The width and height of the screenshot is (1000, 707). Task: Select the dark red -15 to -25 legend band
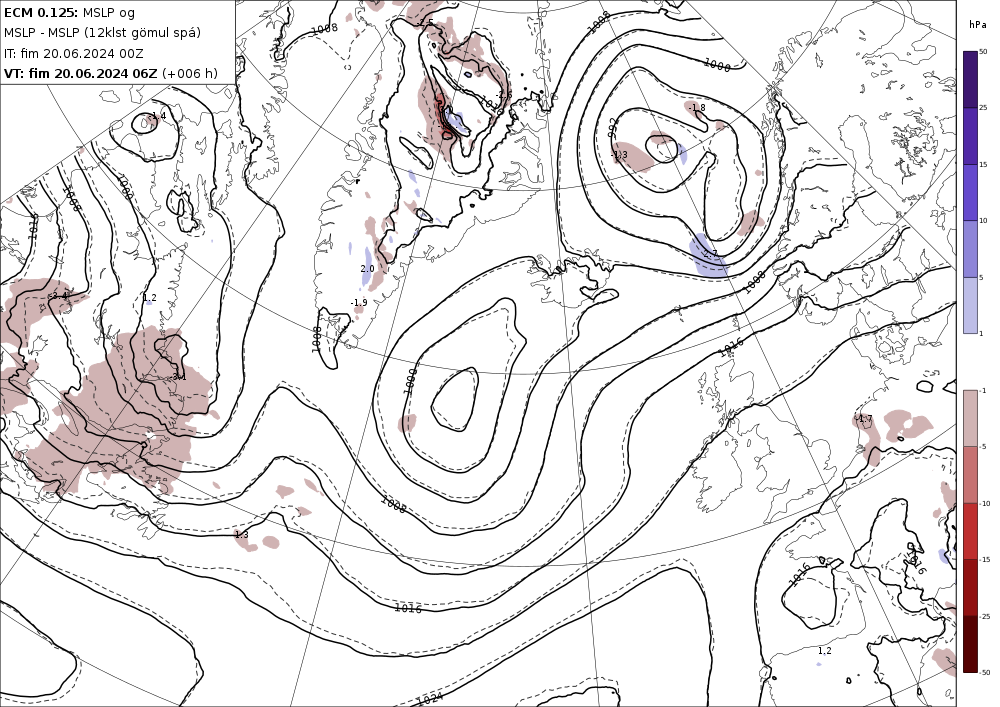(970, 587)
